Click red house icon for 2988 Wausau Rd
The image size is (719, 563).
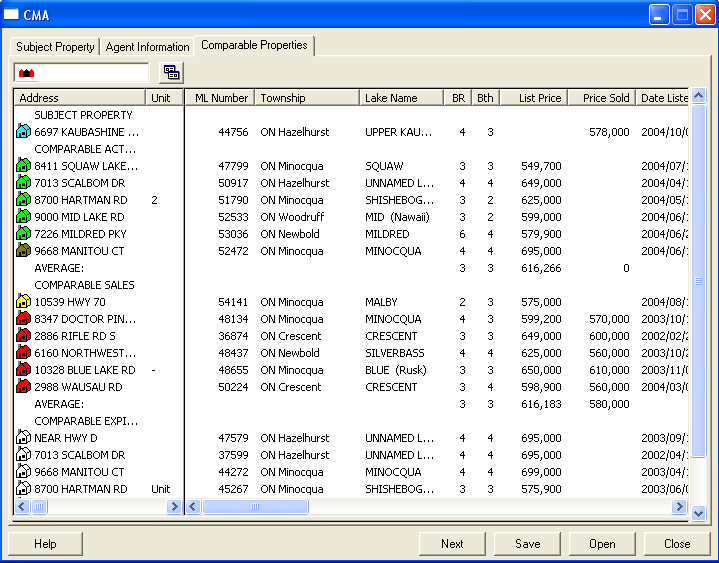click(x=23, y=387)
